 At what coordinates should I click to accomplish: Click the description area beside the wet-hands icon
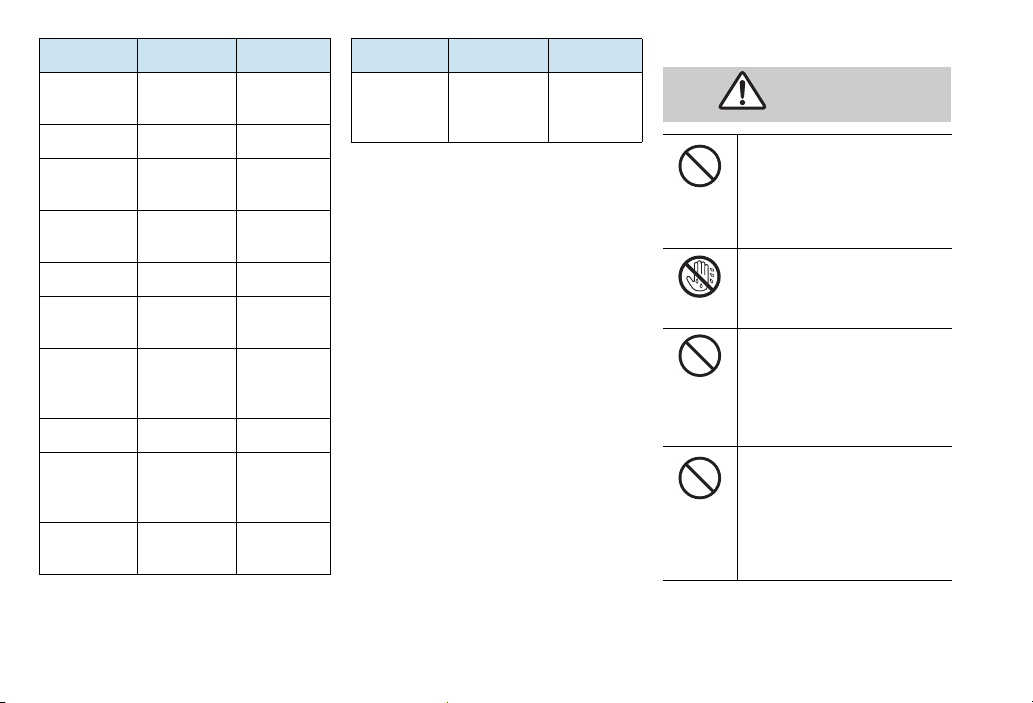tap(845, 288)
